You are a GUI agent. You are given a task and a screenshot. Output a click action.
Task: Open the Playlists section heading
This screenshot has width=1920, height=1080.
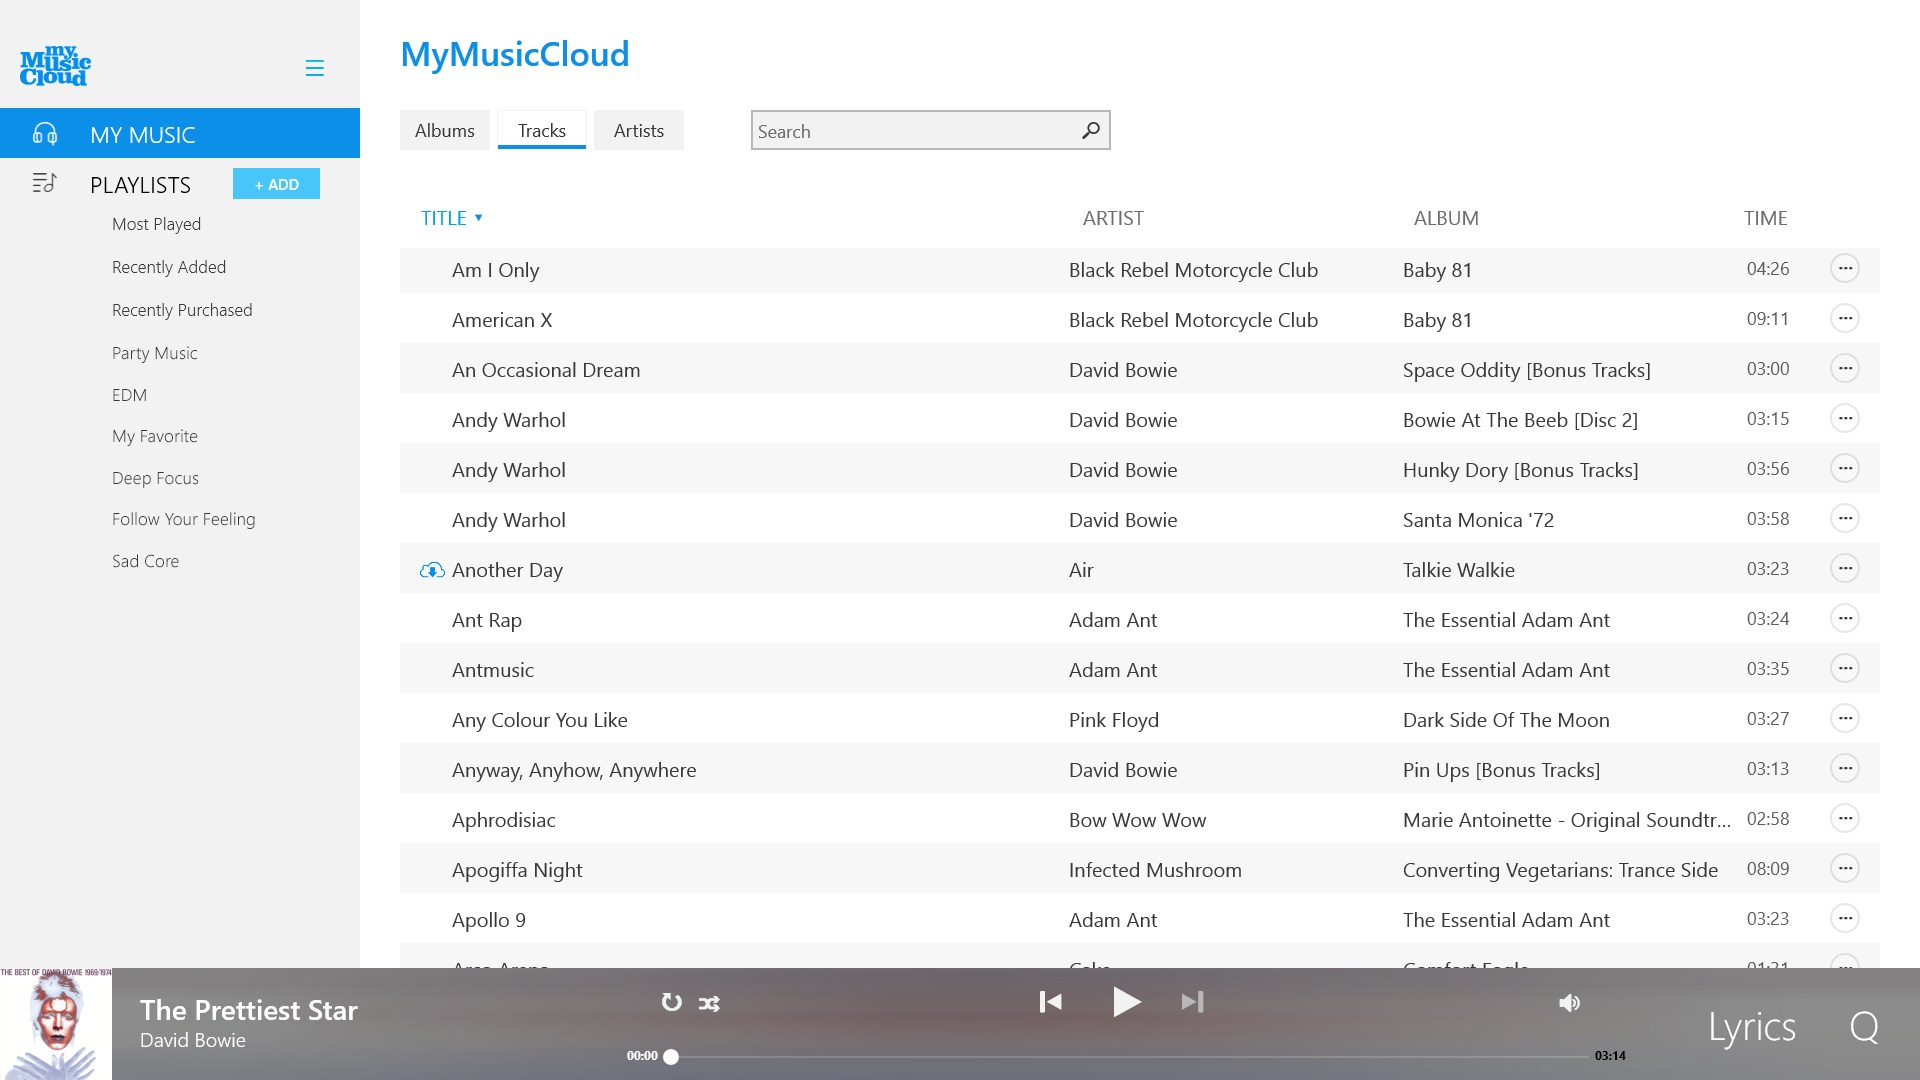click(140, 185)
